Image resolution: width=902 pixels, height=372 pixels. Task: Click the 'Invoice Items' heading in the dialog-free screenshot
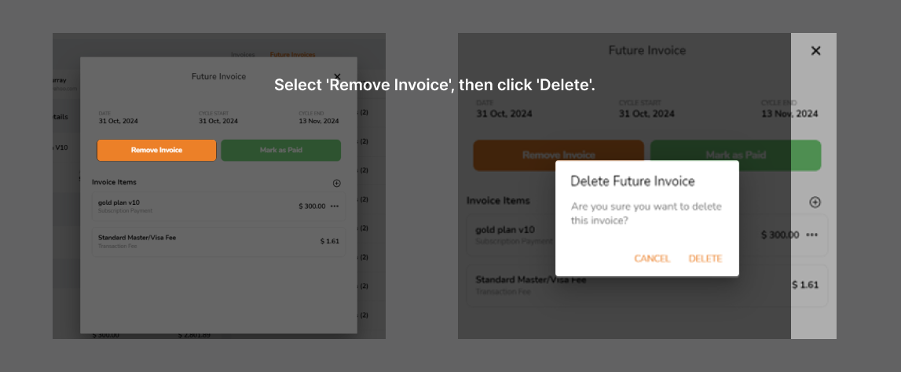pyautogui.click(x=114, y=182)
